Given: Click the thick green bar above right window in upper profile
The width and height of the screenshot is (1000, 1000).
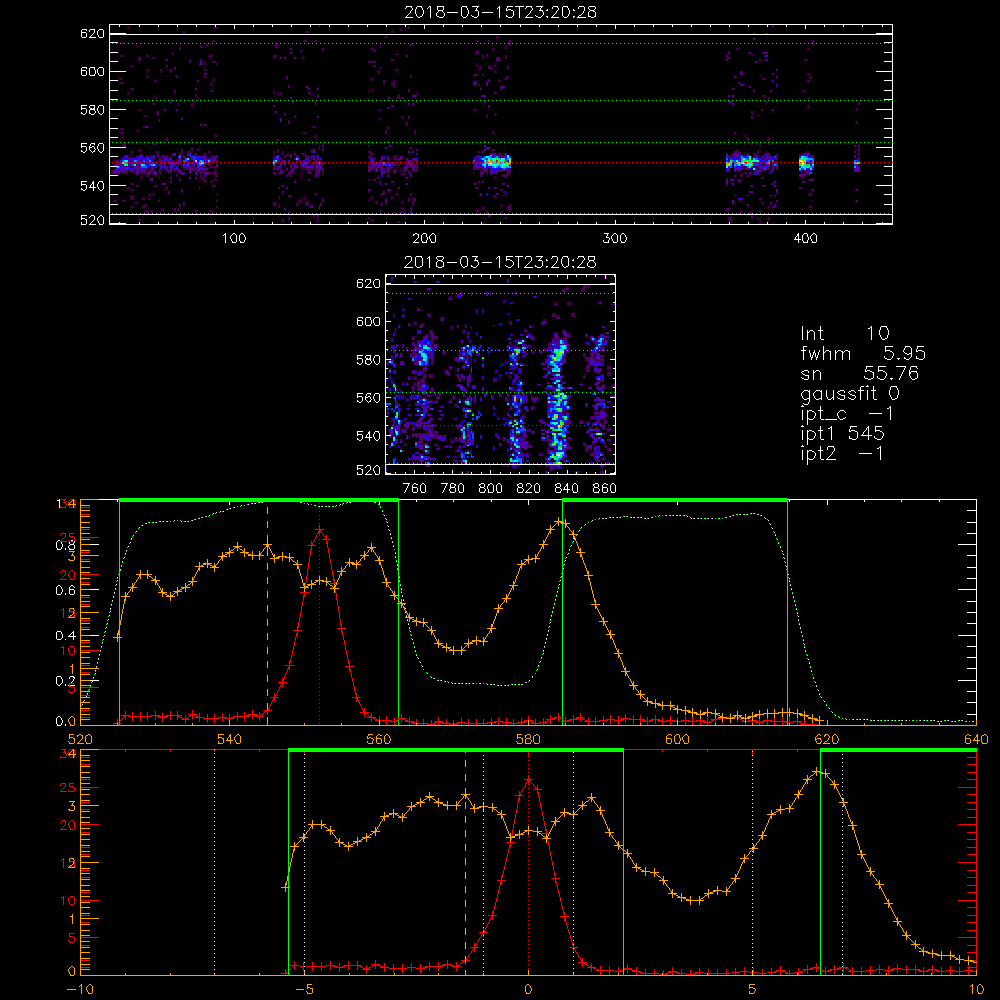Looking at the screenshot, I should click(675, 500).
